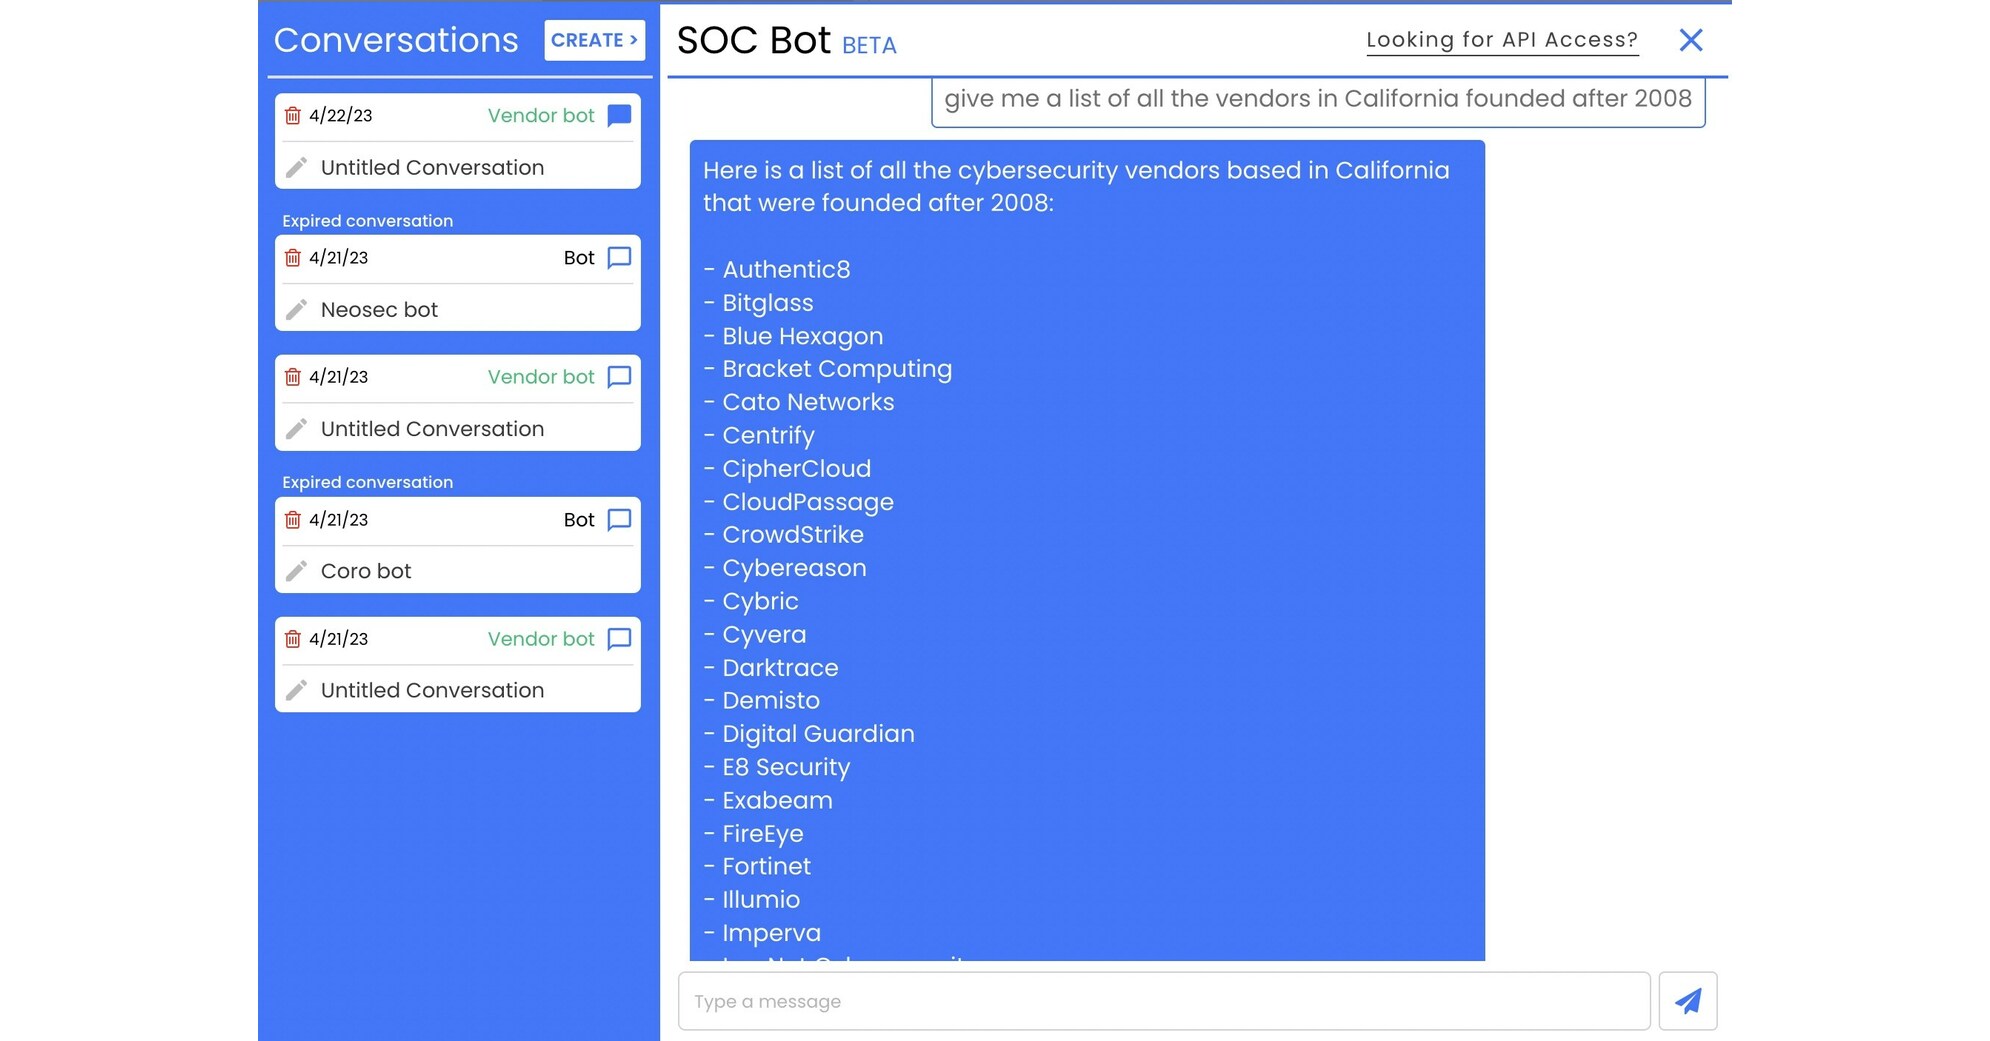Select the Neosec bot conversation
The image size is (1990, 1041).
pyautogui.click(x=378, y=309)
